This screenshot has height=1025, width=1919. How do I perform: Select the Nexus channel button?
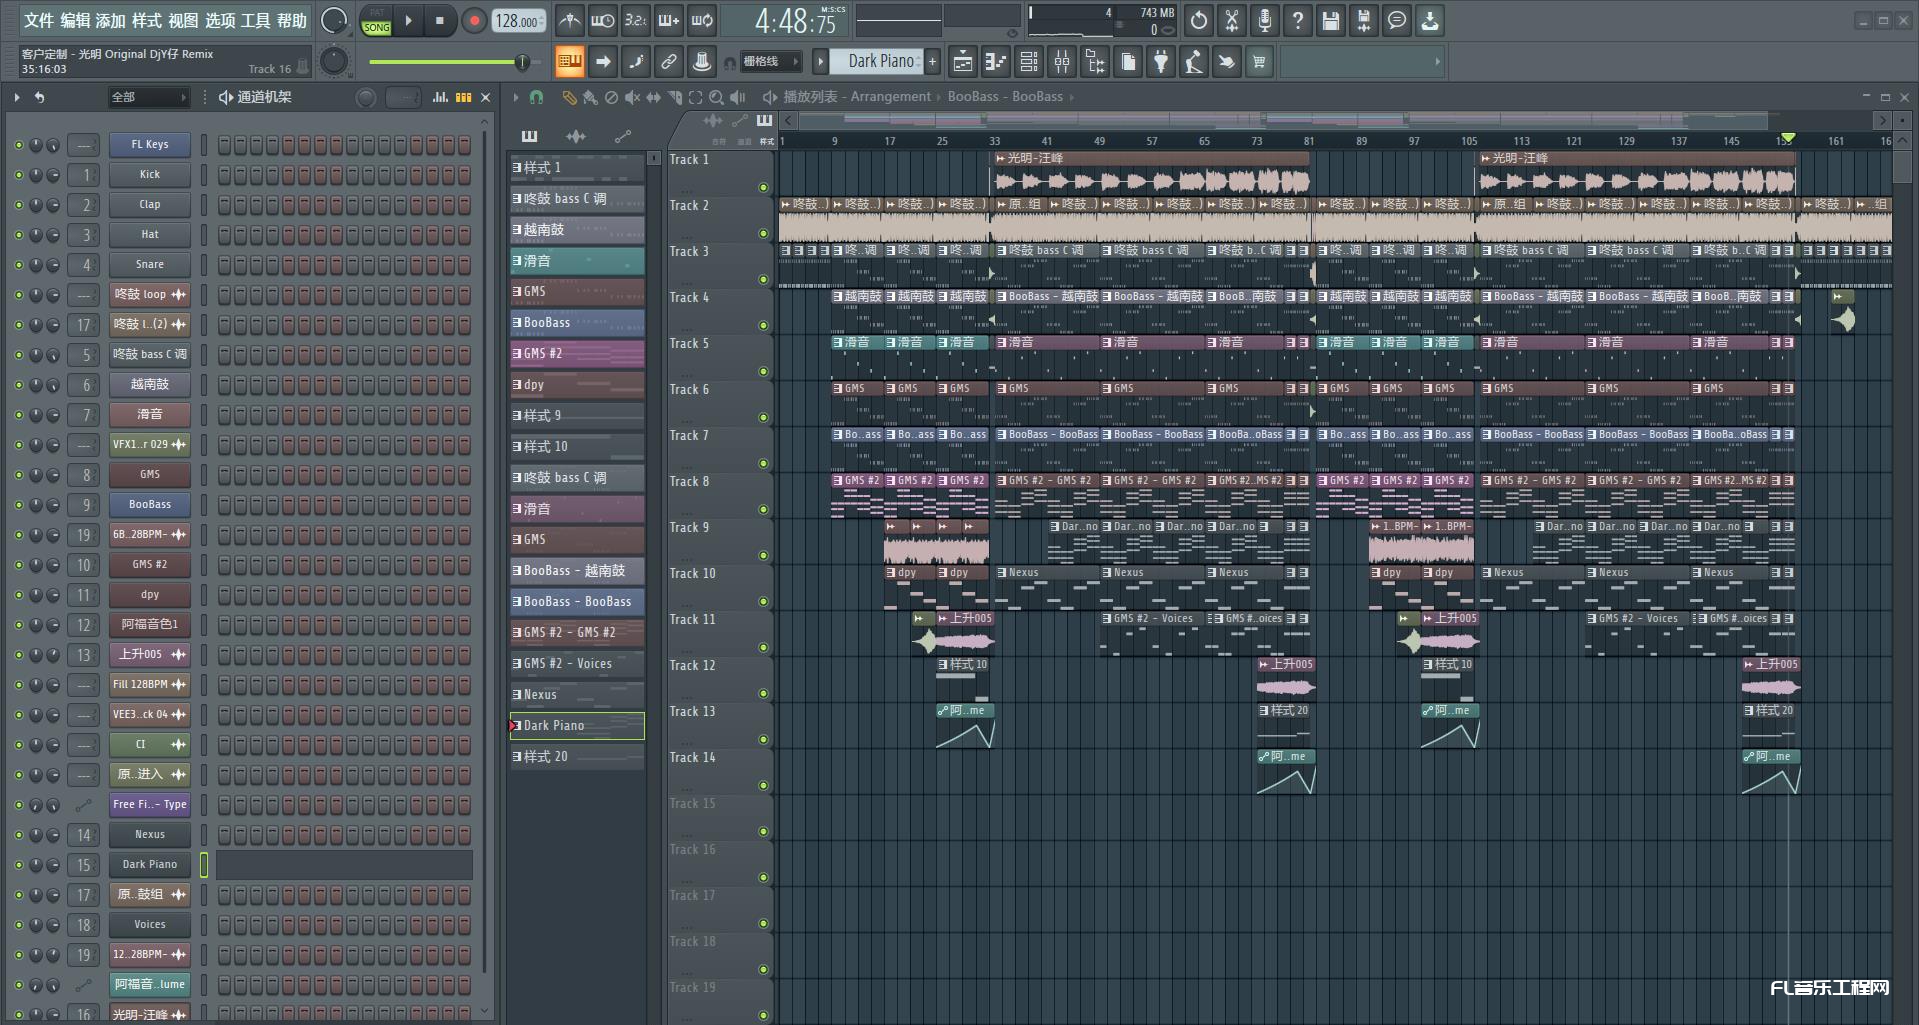150,835
